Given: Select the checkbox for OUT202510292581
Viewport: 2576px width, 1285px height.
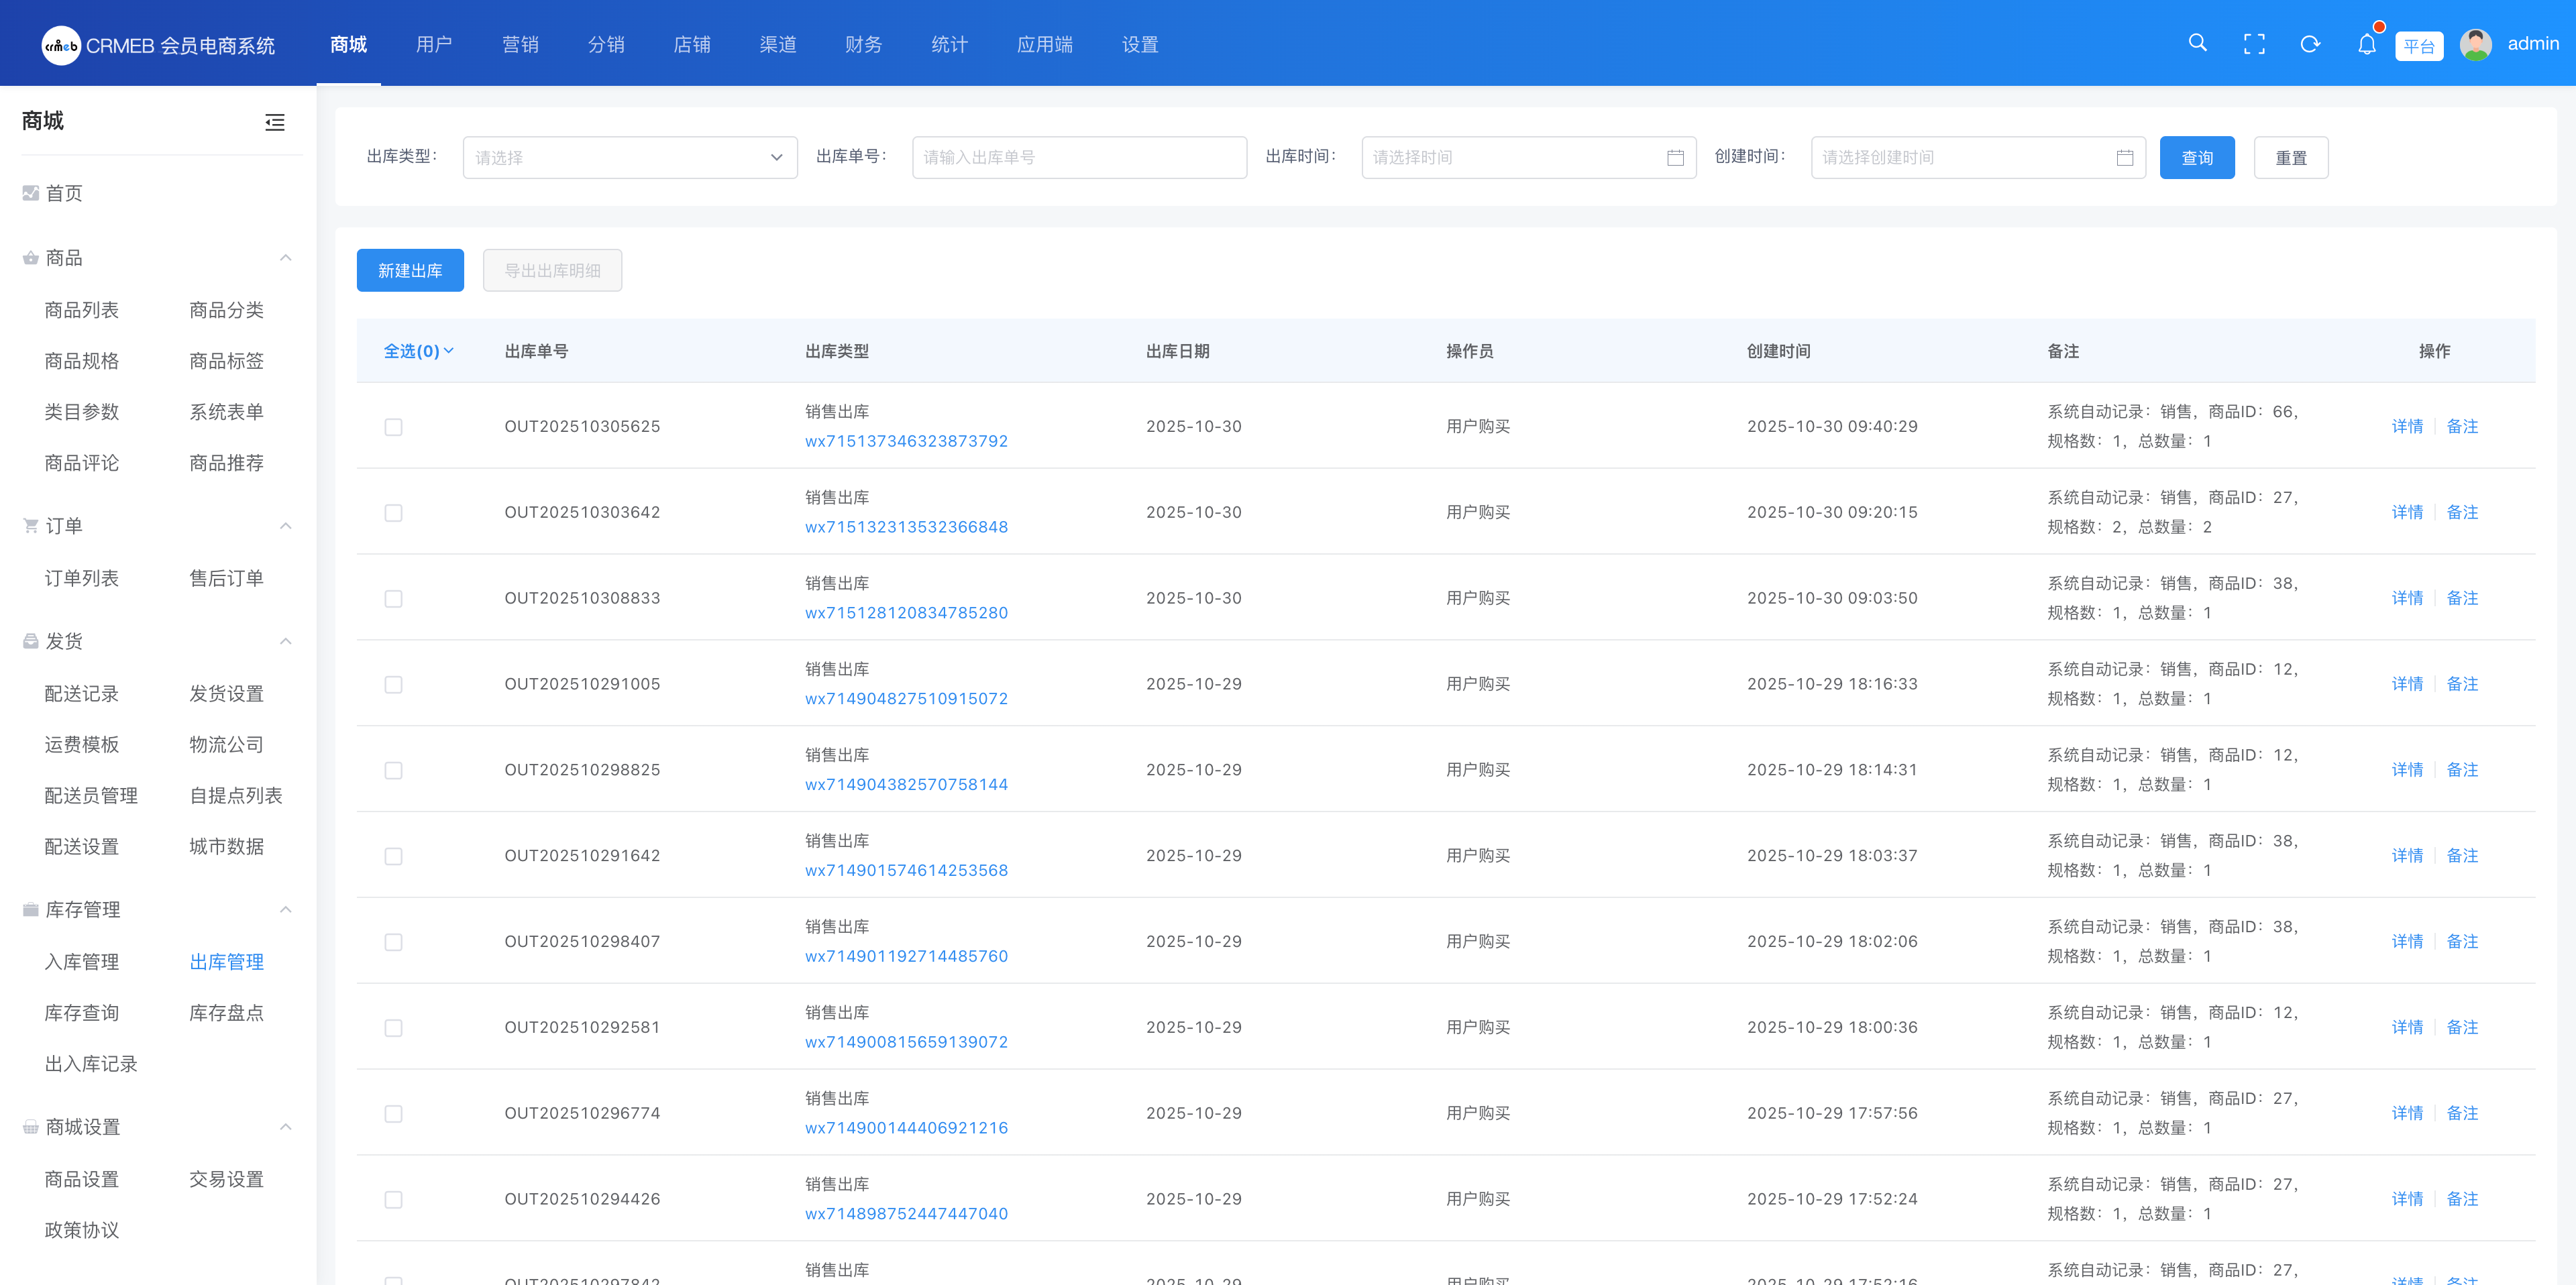Looking at the screenshot, I should [x=393, y=1028].
